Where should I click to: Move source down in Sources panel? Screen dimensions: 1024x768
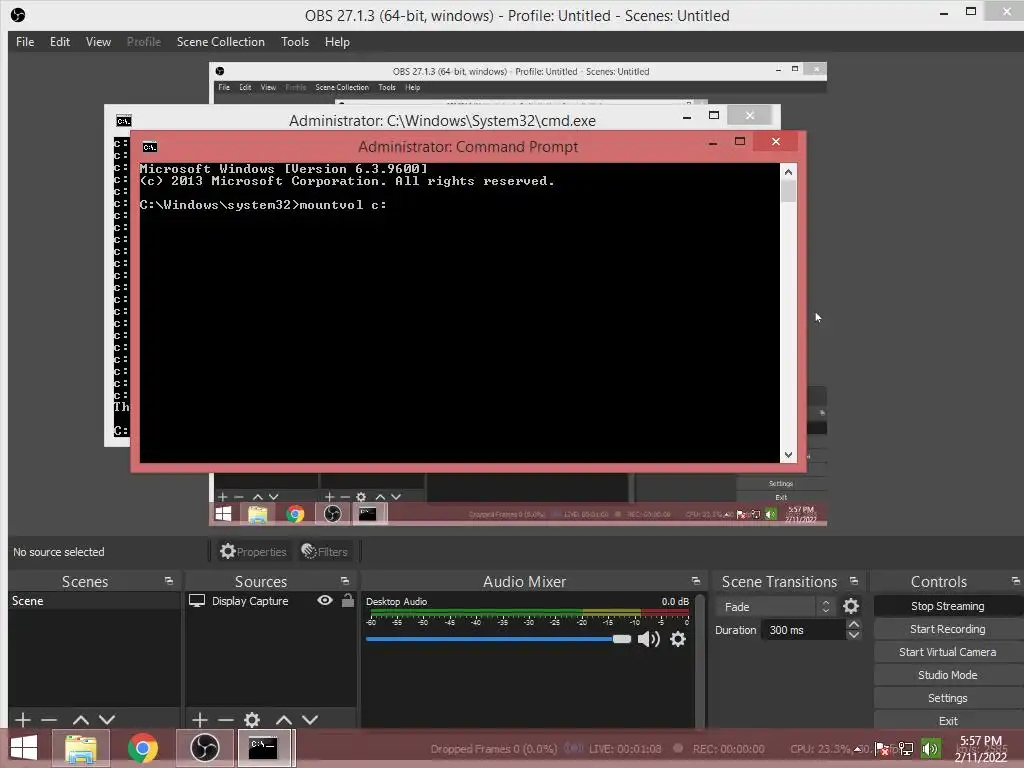310,720
